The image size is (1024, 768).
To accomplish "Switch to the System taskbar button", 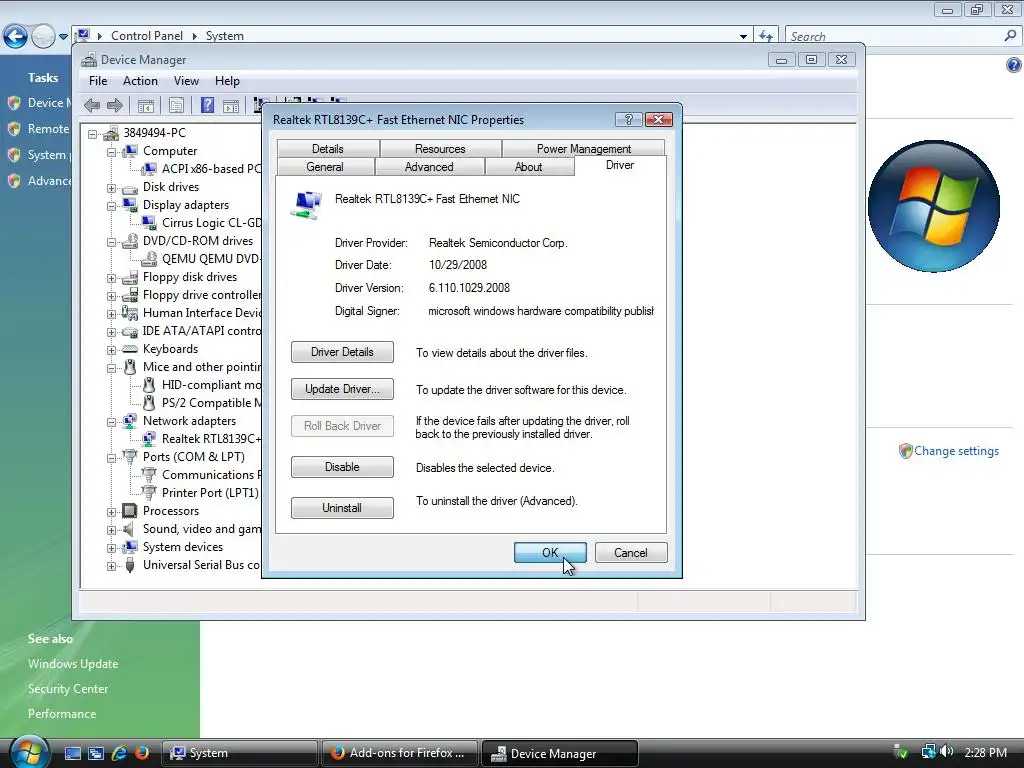I will (x=239, y=753).
